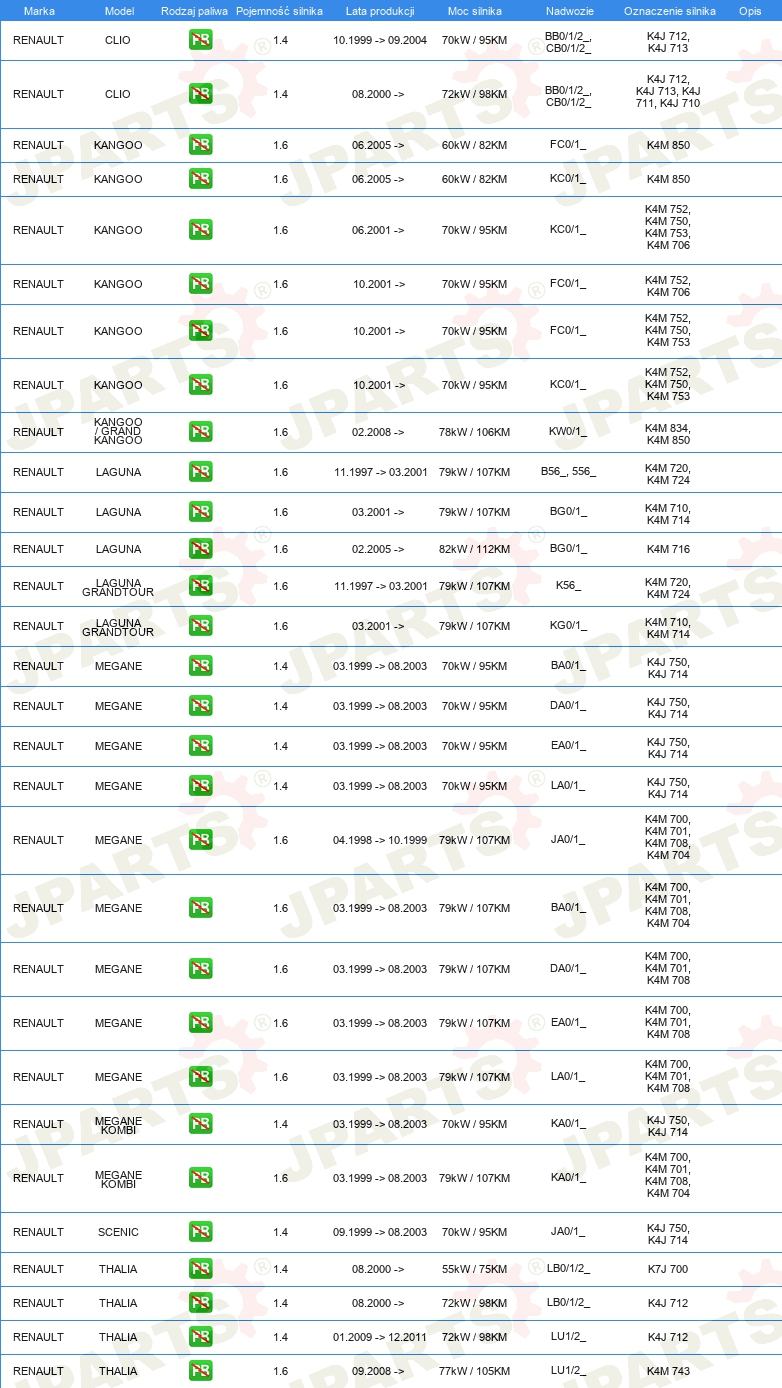The image size is (782, 1388).
Task: Click the fuel icon for Kangoo KC0/1_ K4M 850
Action: [x=201, y=179]
